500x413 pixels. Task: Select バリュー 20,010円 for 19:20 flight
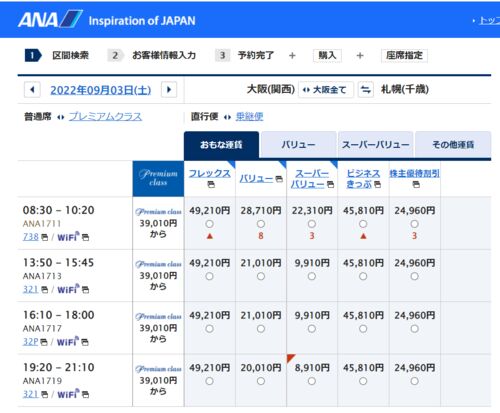261,381
